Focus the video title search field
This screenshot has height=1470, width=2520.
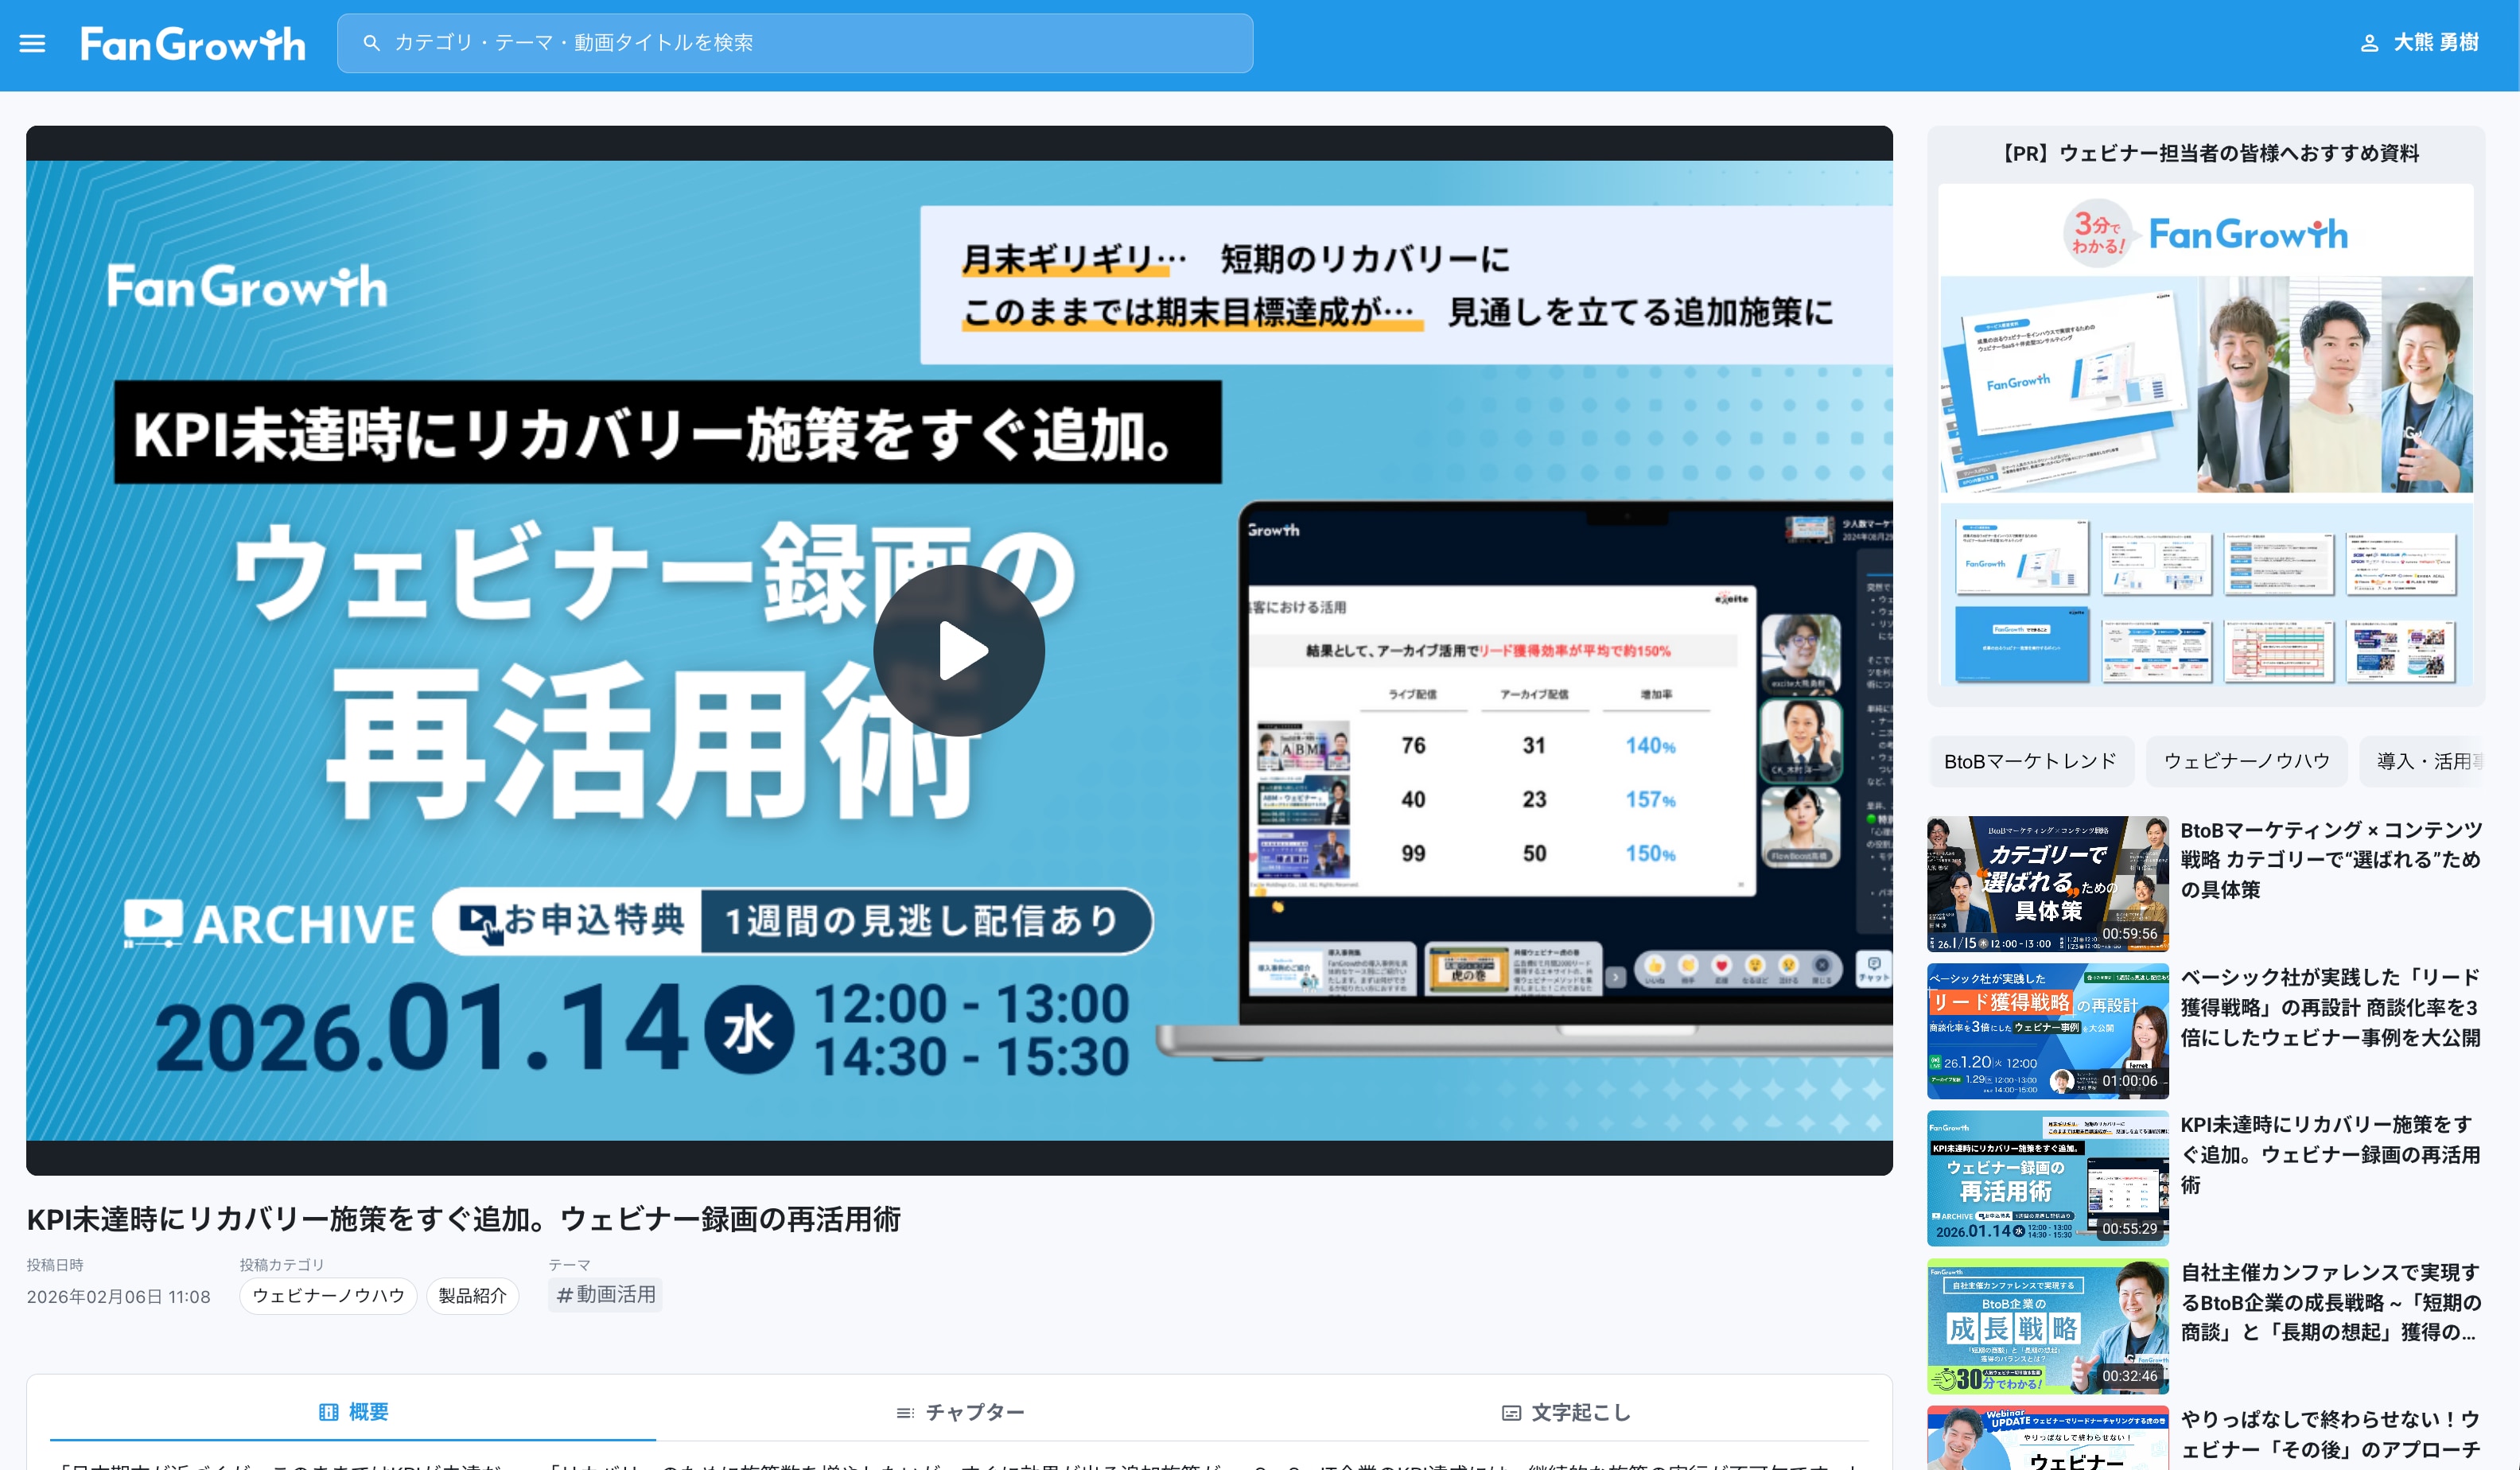[x=800, y=43]
